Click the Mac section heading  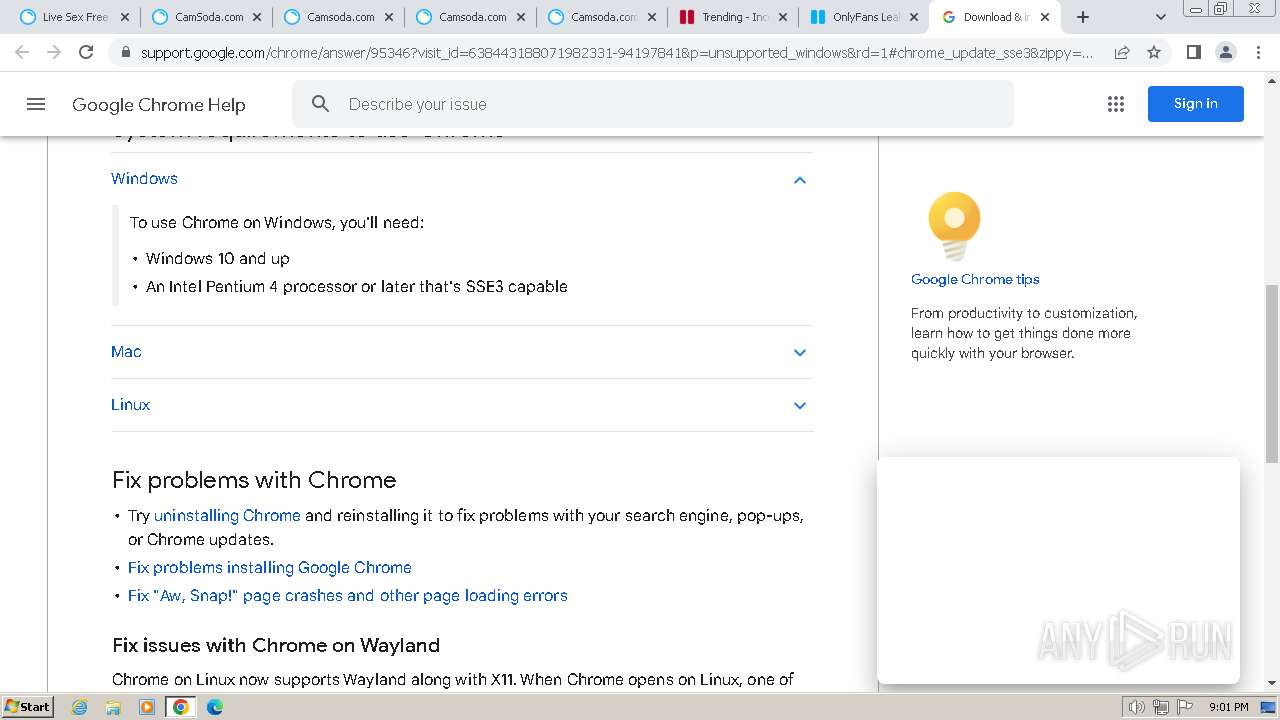tap(126, 351)
